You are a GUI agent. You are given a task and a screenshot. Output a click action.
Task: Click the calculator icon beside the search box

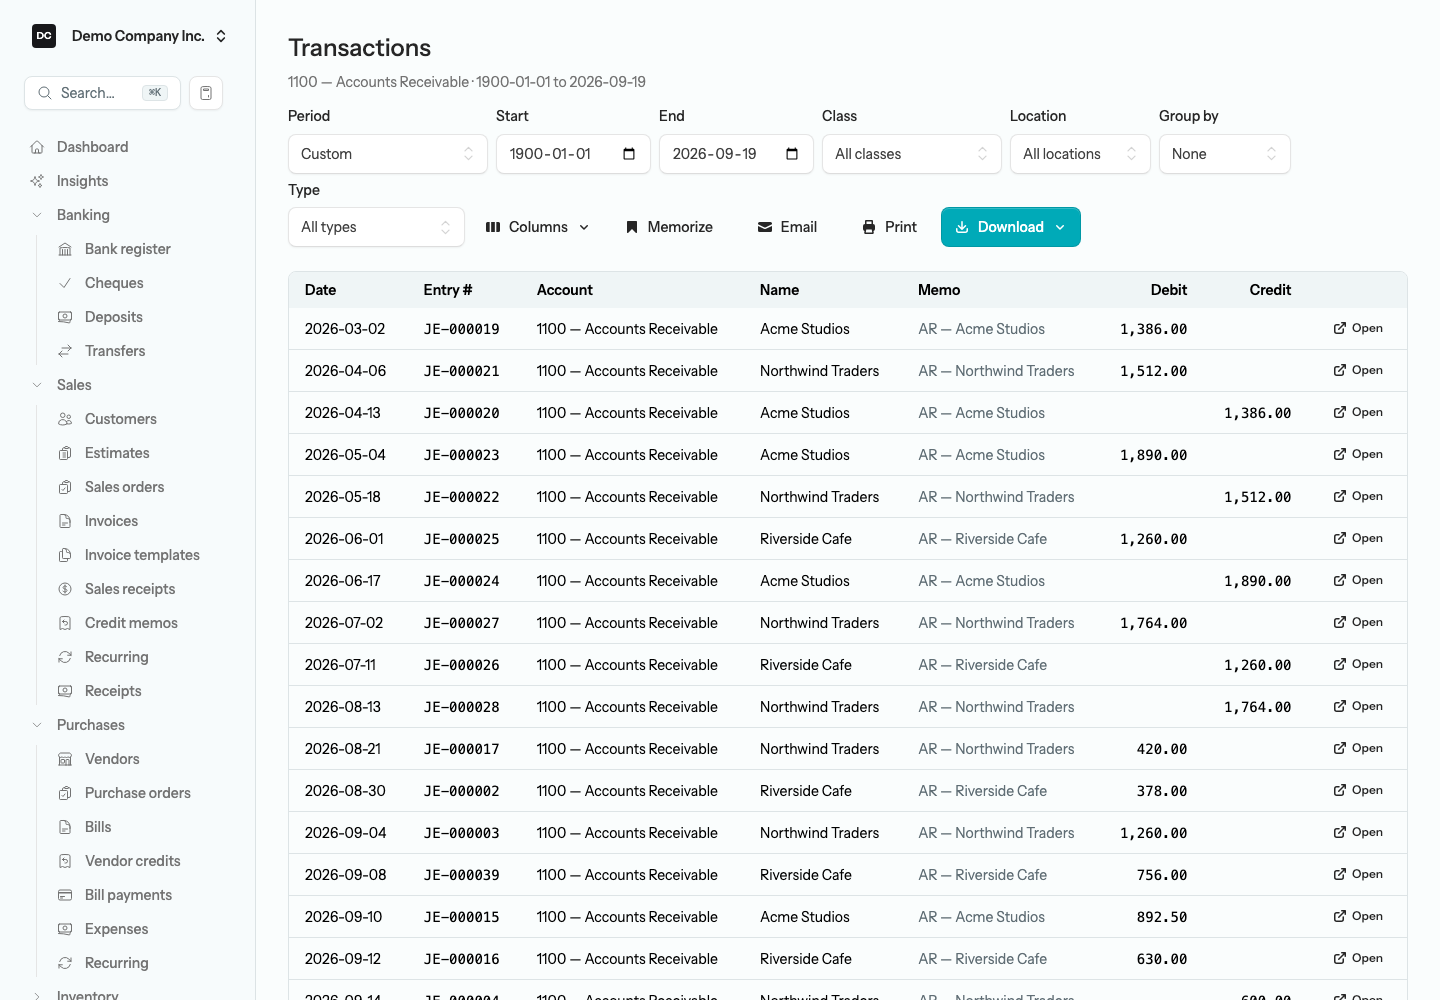point(206,93)
